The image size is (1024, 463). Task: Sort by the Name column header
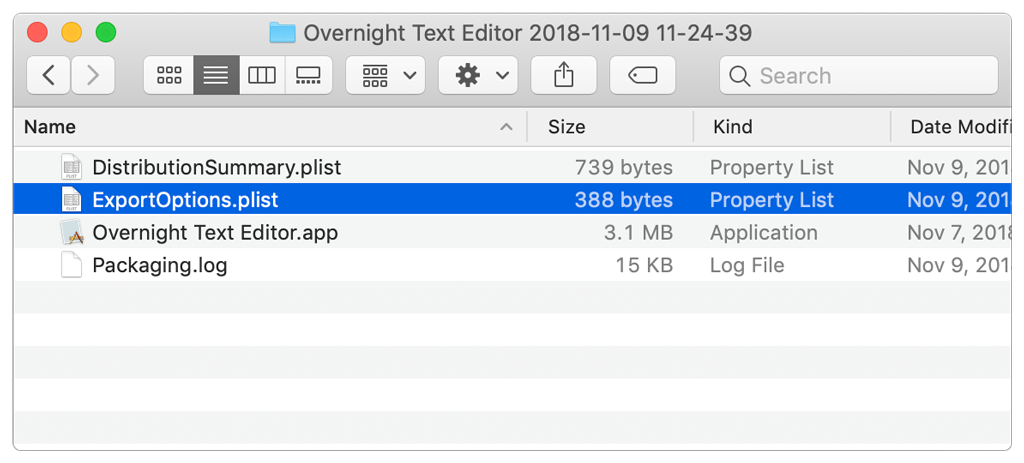tap(50, 127)
